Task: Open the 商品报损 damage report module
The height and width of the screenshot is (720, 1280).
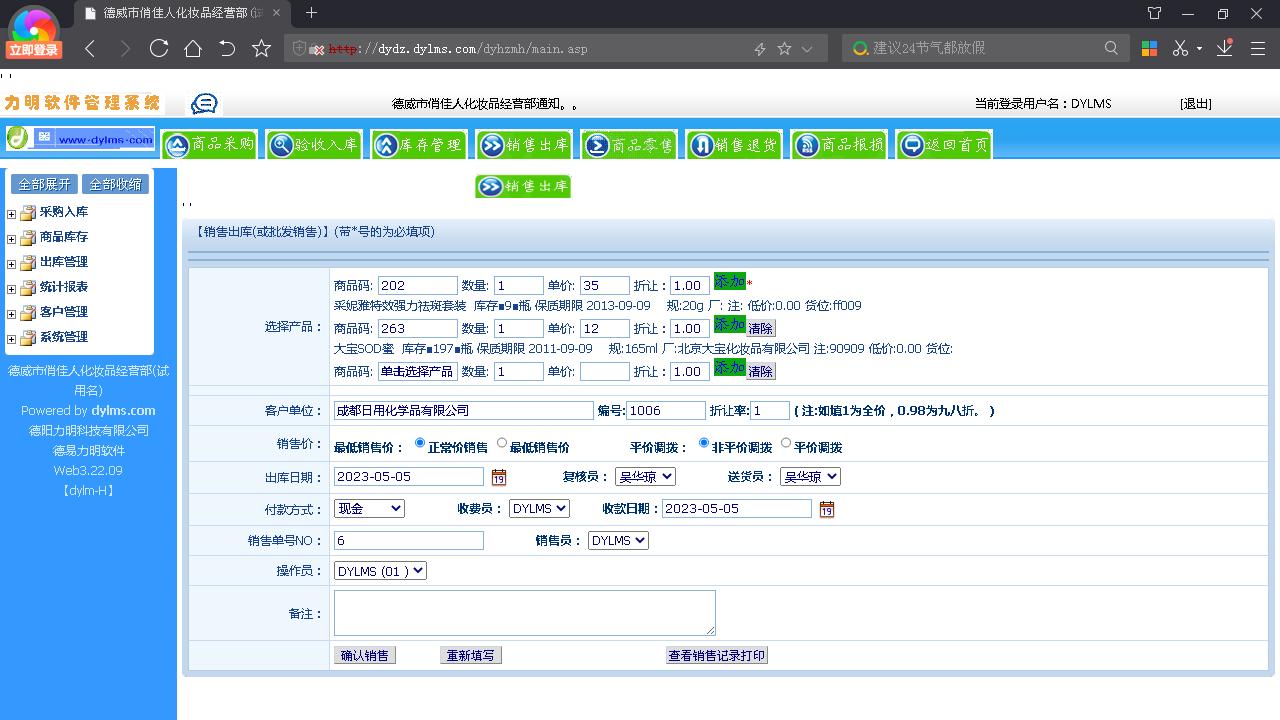Action: tap(838, 144)
